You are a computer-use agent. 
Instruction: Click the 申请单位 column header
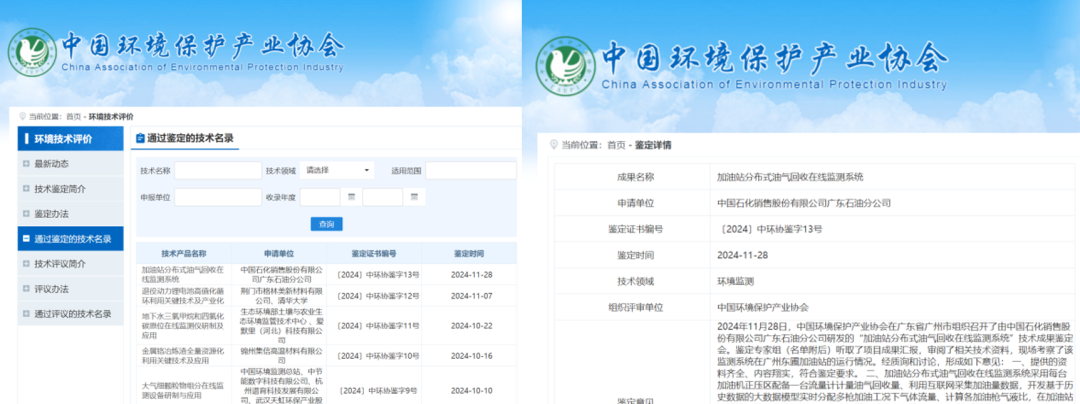[x=278, y=253]
